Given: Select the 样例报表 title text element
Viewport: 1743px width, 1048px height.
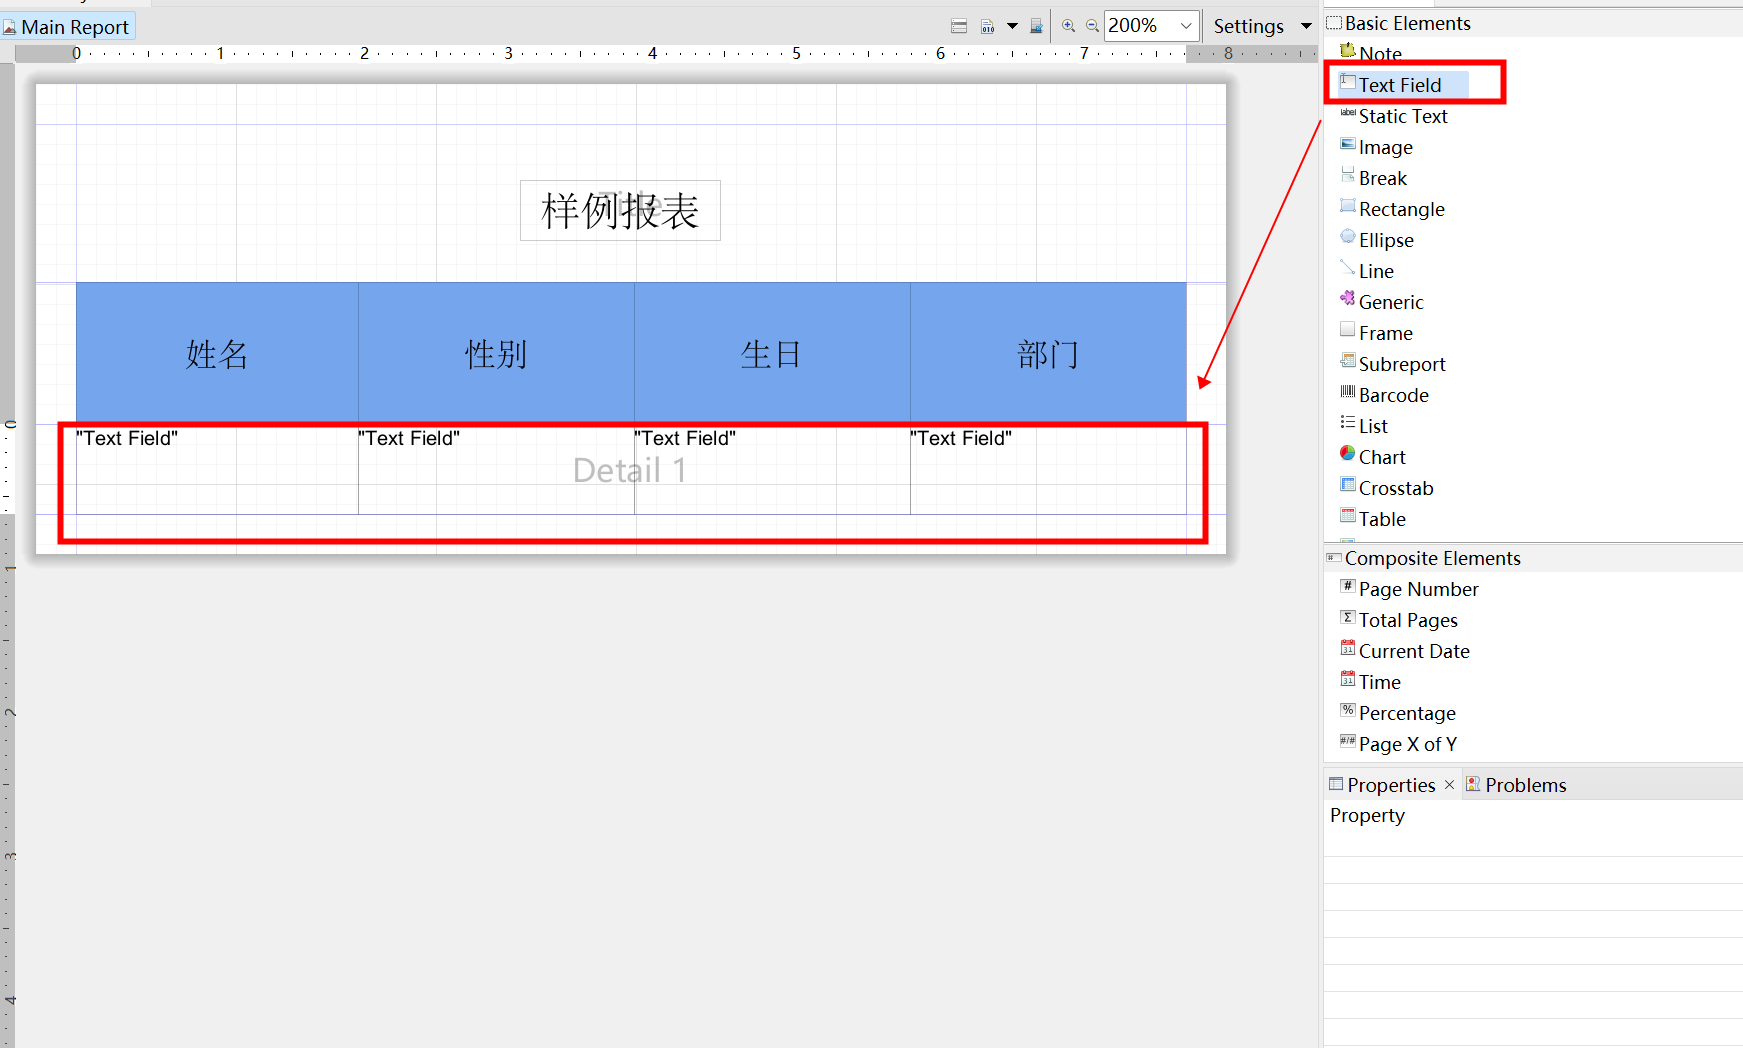Looking at the screenshot, I should pos(620,211).
